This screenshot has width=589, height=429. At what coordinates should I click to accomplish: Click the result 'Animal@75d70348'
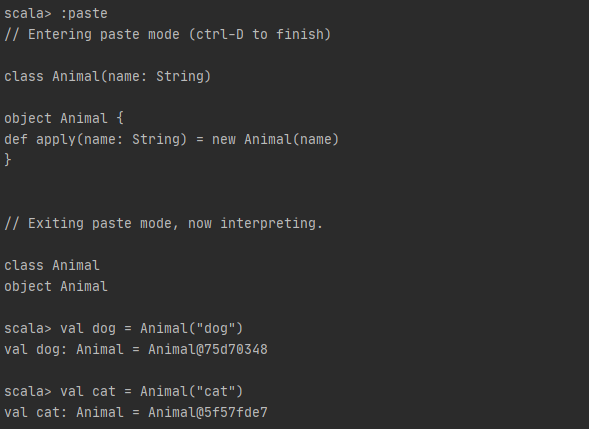click(208, 350)
